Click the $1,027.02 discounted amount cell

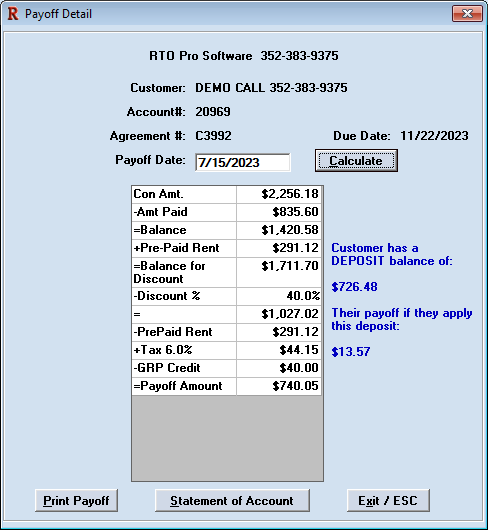coord(279,314)
